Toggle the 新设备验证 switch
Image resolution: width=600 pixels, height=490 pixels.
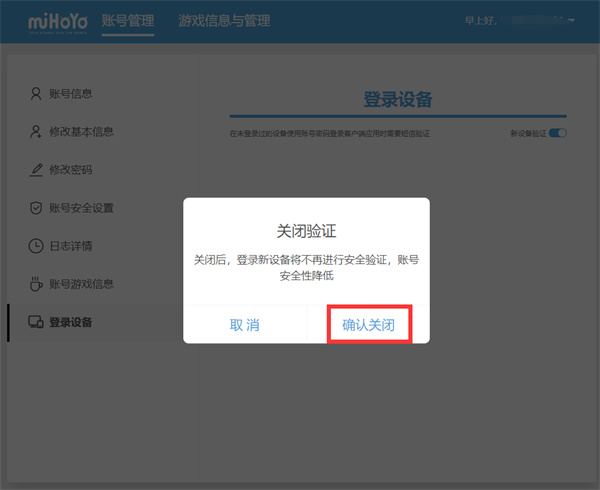click(x=557, y=133)
